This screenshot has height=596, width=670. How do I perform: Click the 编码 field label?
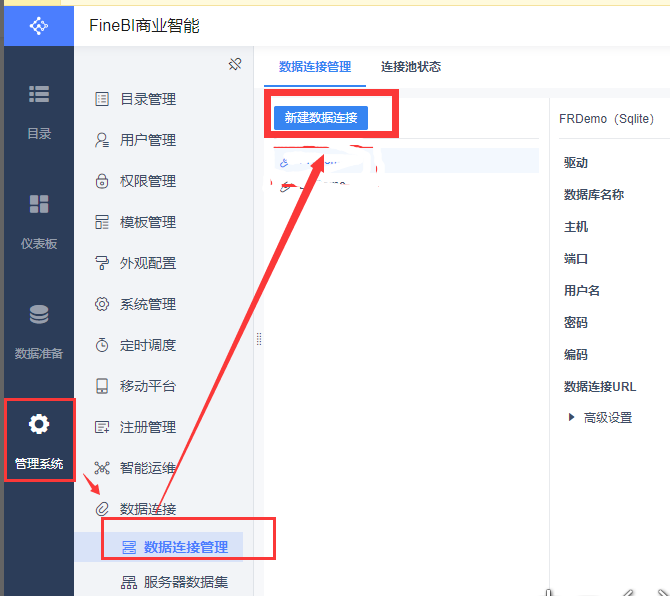point(576,355)
